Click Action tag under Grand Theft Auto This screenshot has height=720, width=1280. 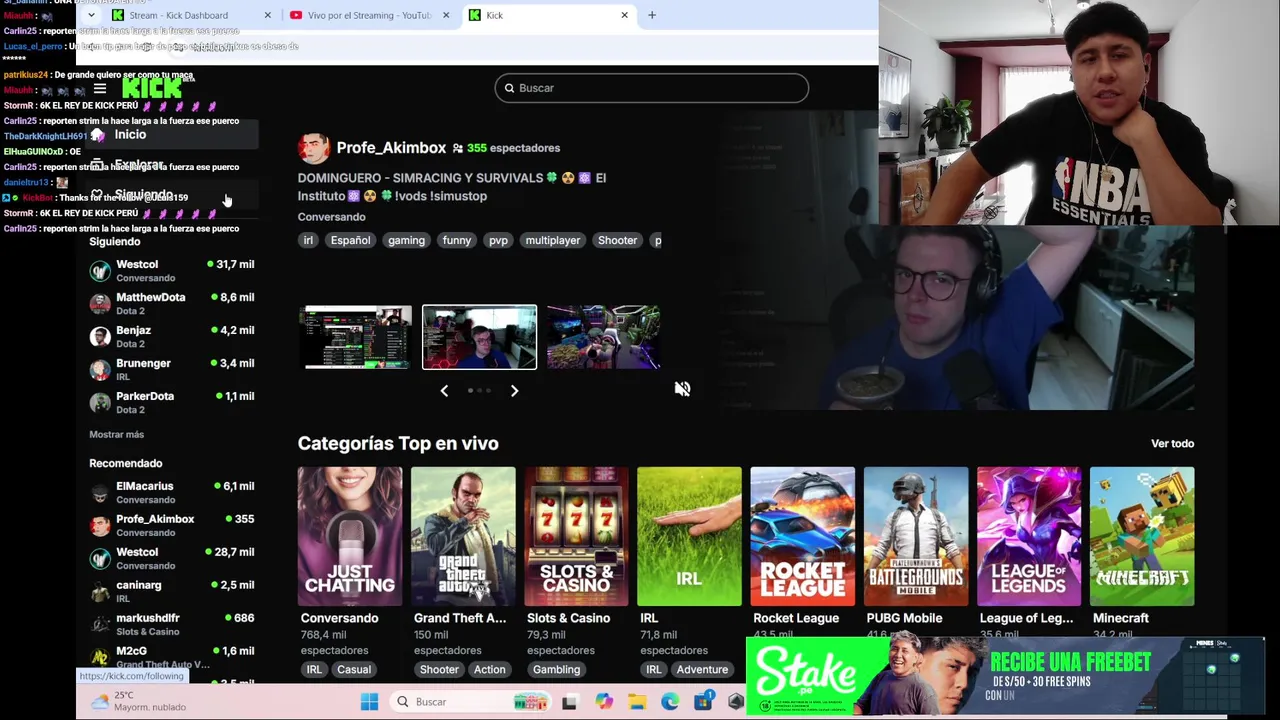pos(489,669)
